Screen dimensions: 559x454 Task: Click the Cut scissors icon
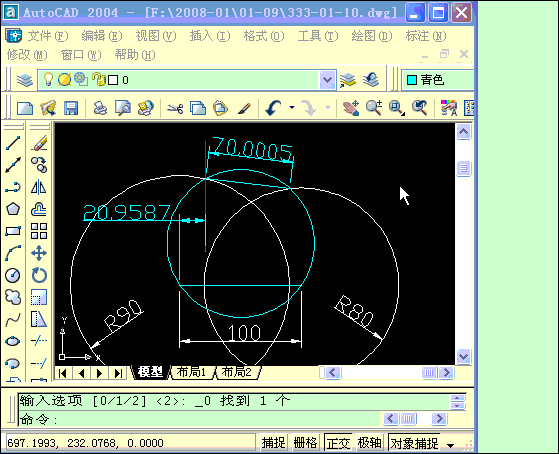[x=175, y=108]
